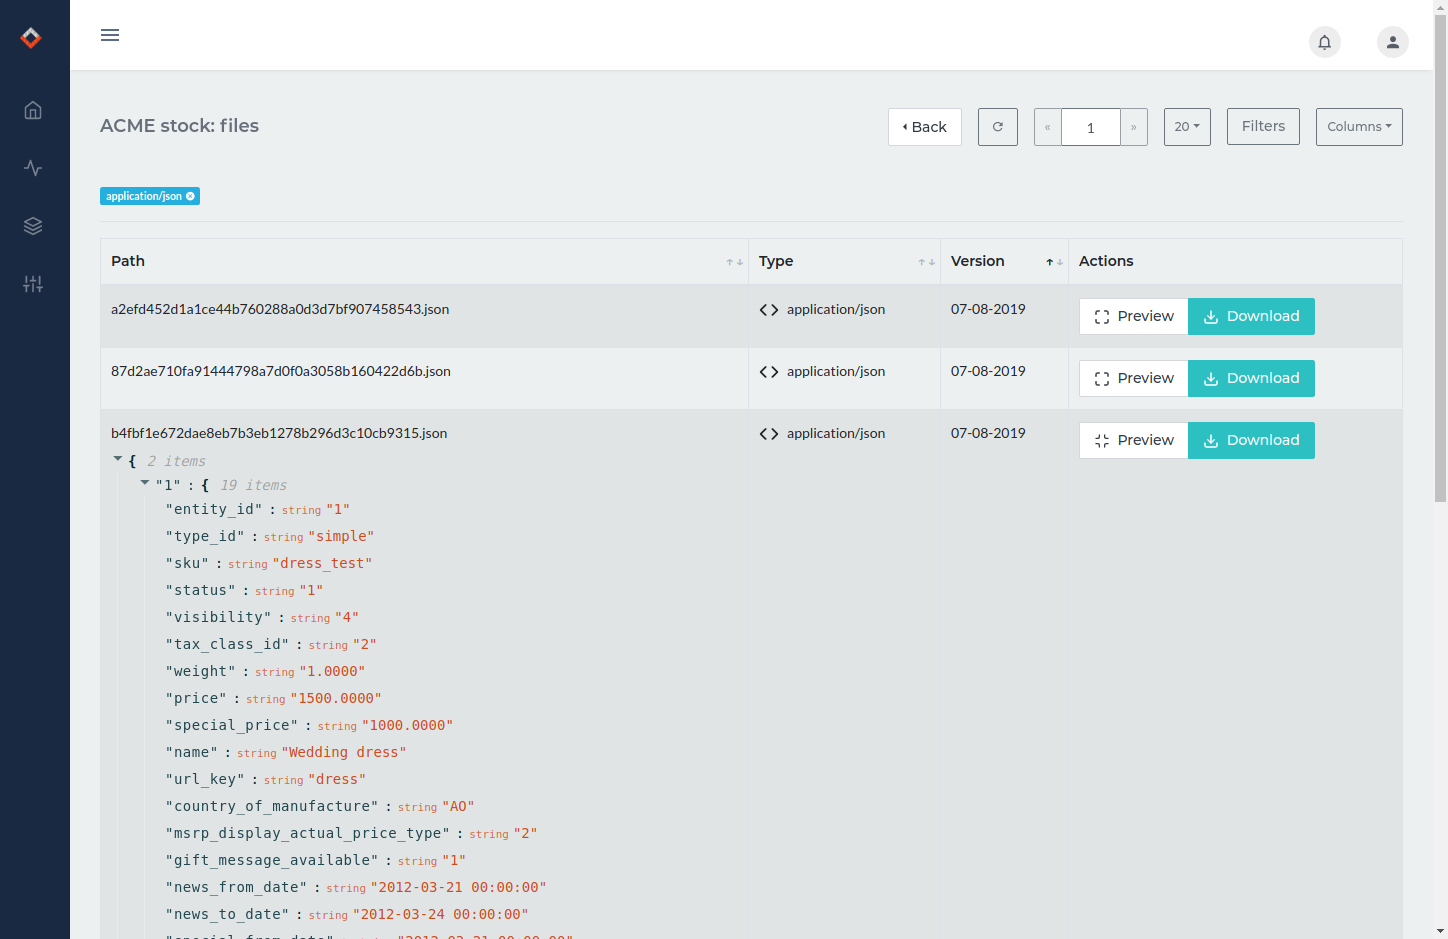This screenshot has width=1448, height=939.
Task: Open the hamburger menu
Action: (110, 35)
